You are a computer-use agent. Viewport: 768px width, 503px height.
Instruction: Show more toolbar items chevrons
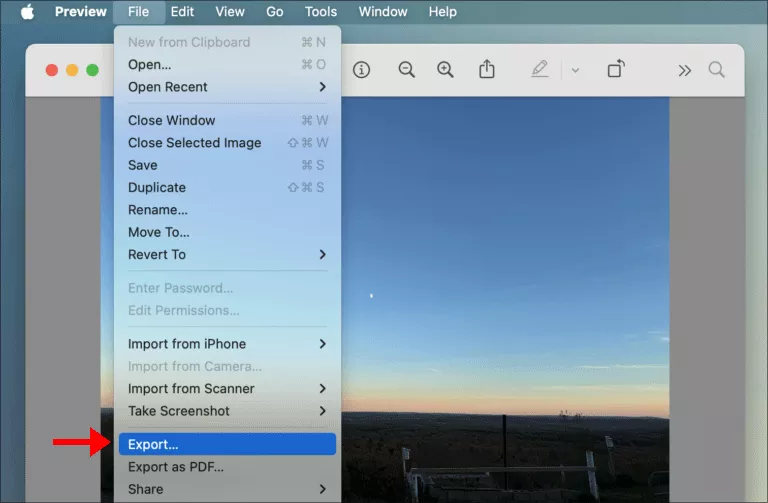[685, 71]
